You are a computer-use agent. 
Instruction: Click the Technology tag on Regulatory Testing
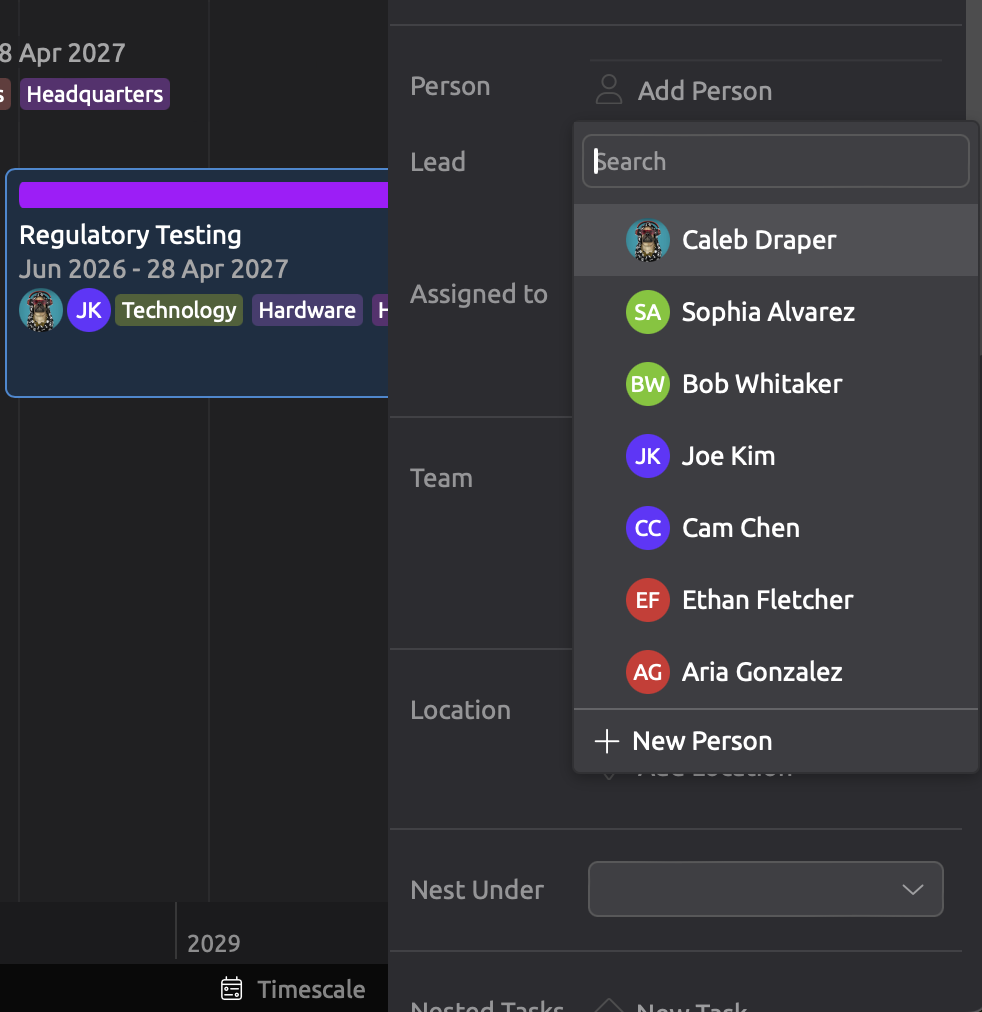click(179, 310)
